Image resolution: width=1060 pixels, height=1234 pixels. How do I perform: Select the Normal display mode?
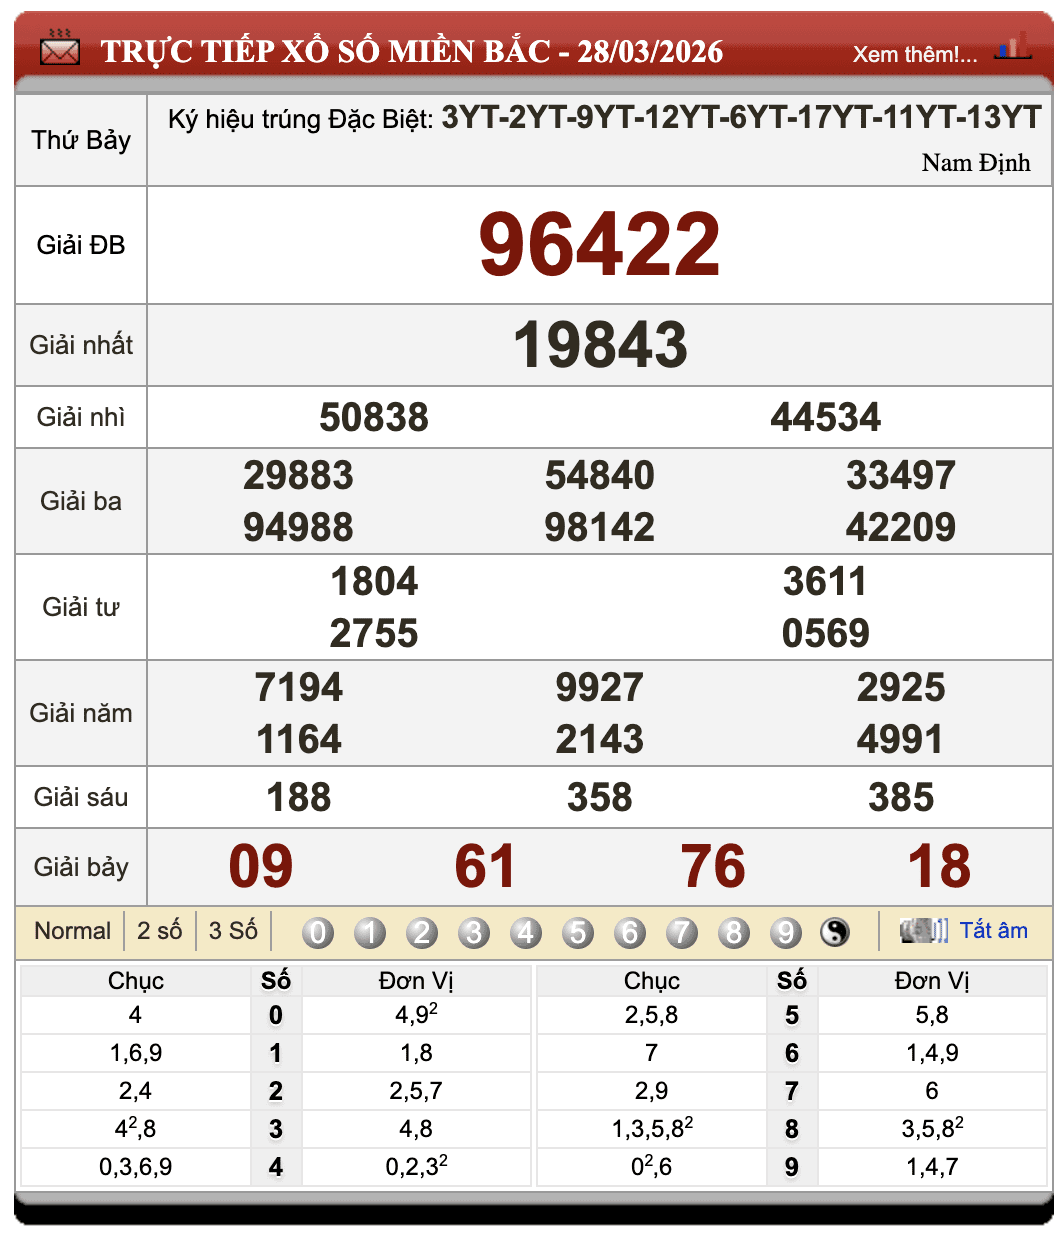[72, 930]
